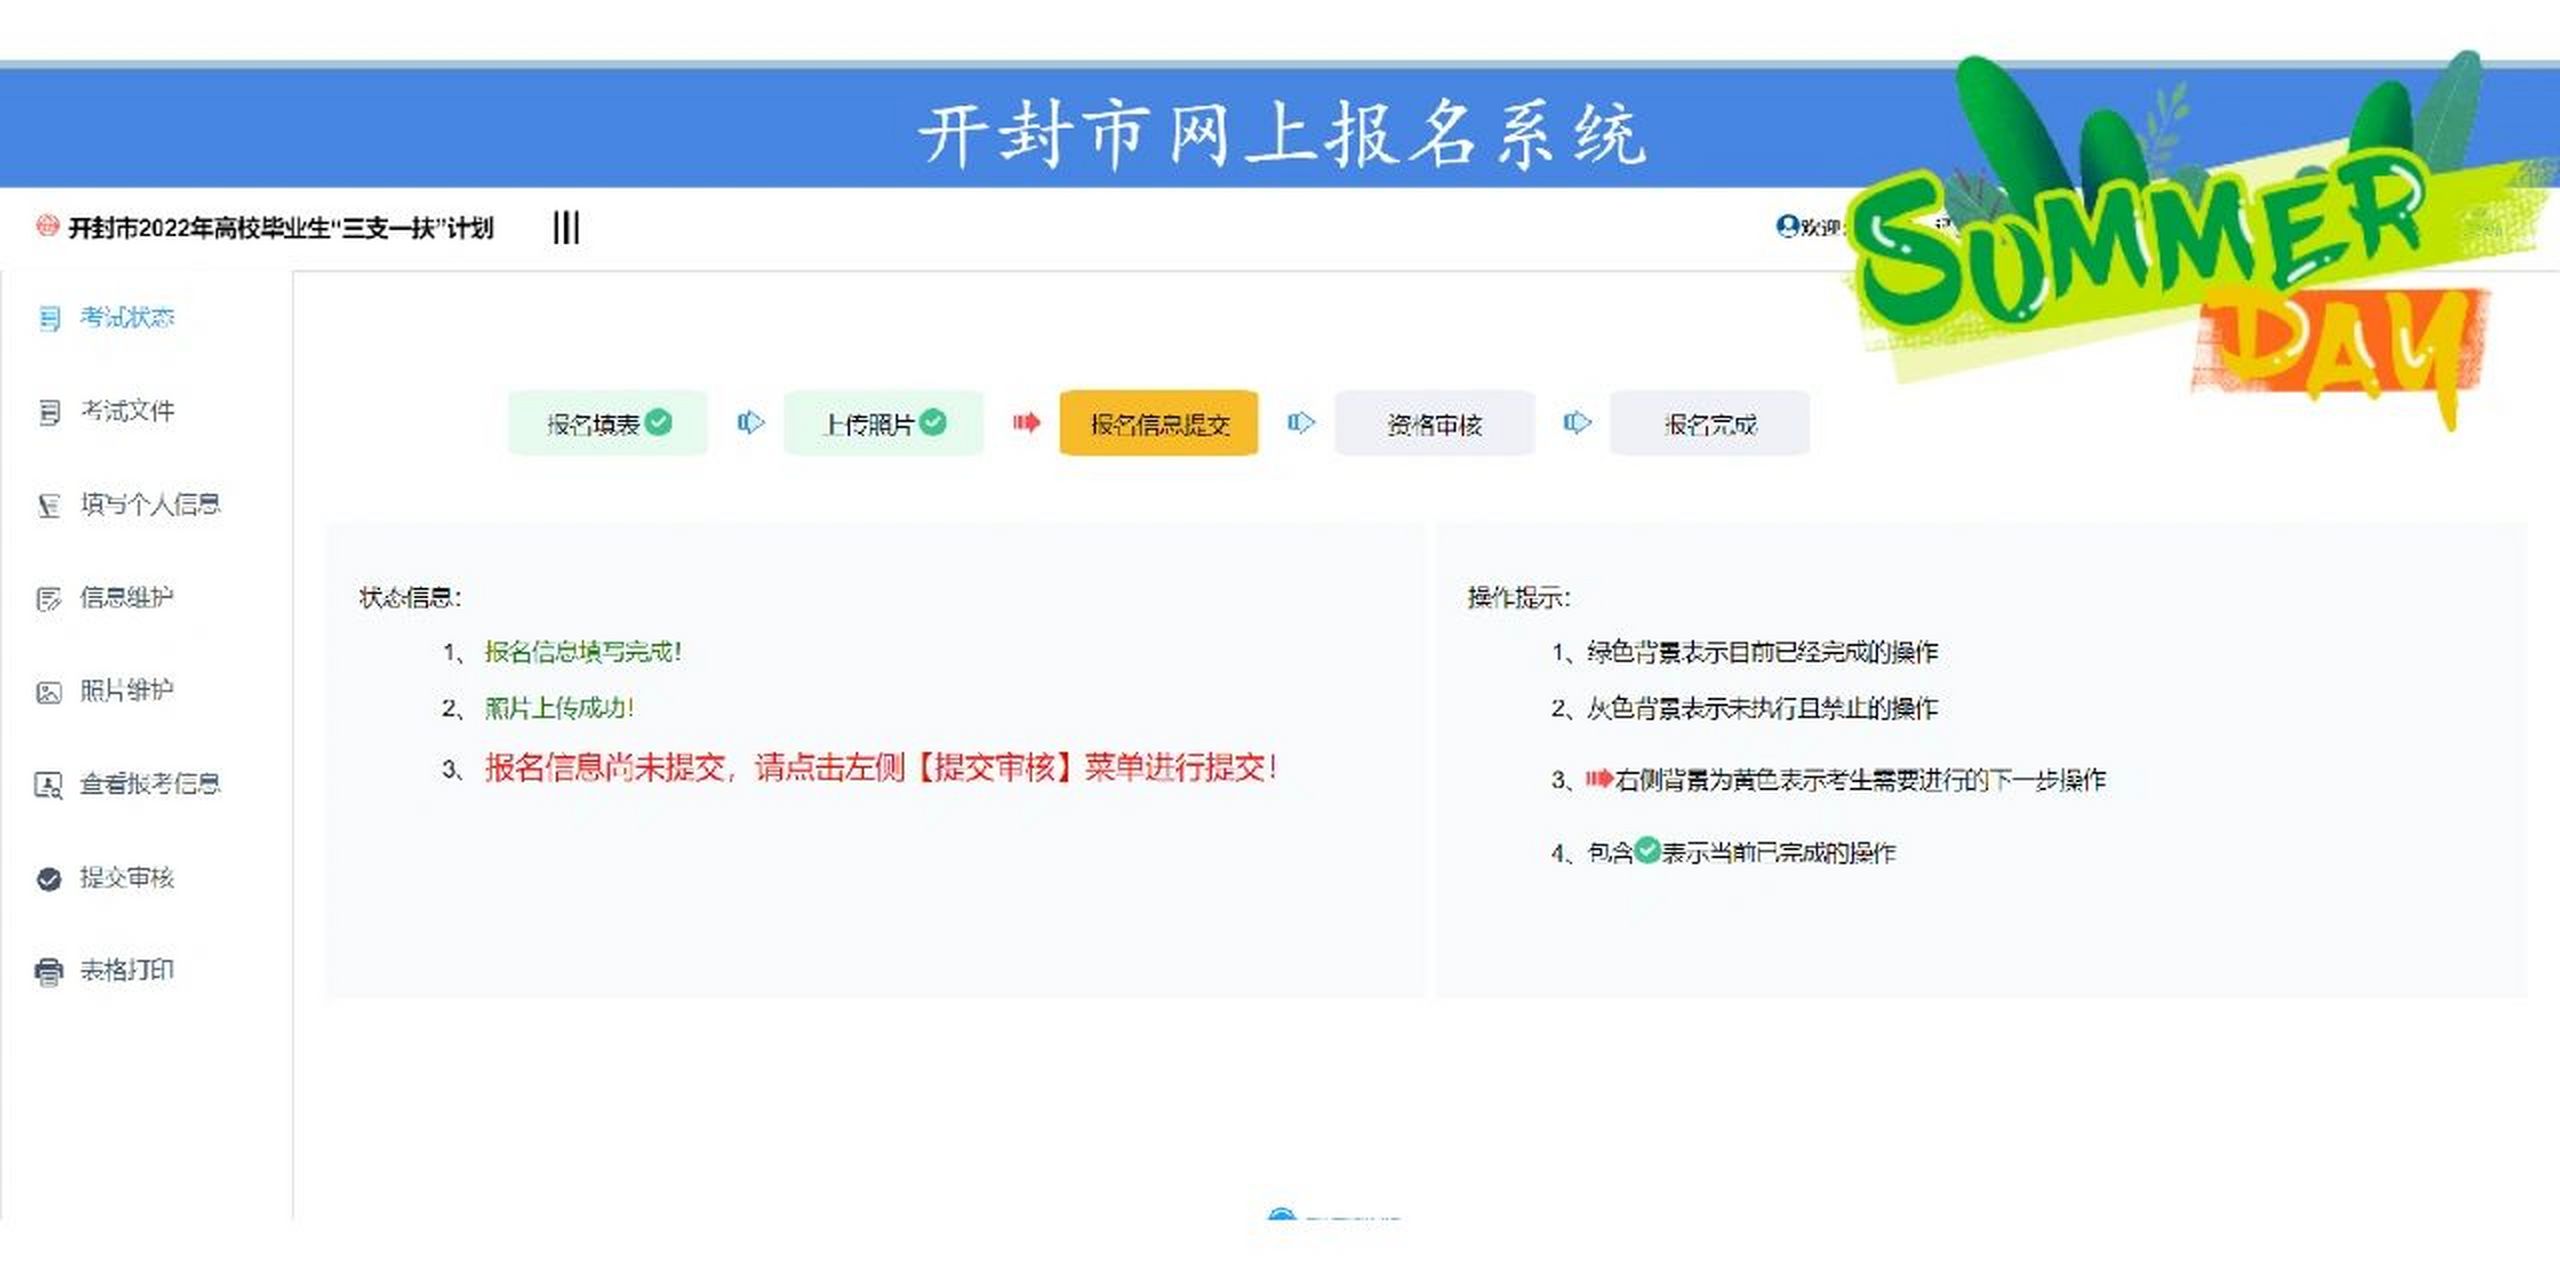Click status text 照片上传成功!

point(559,709)
